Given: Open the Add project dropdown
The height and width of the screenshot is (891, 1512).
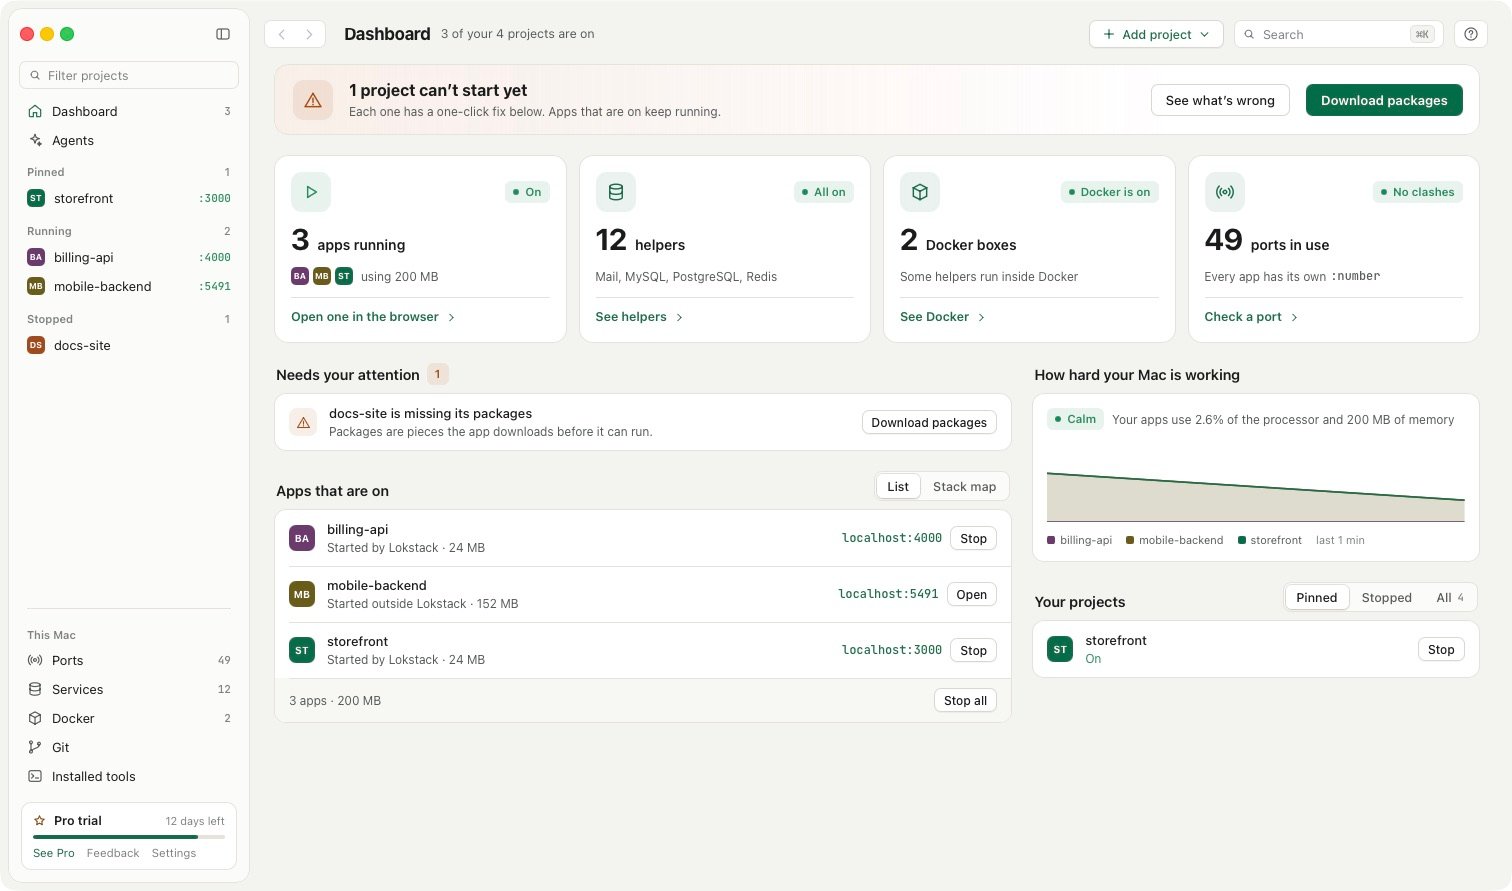Looking at the screenshot, I should (1156, 34).
